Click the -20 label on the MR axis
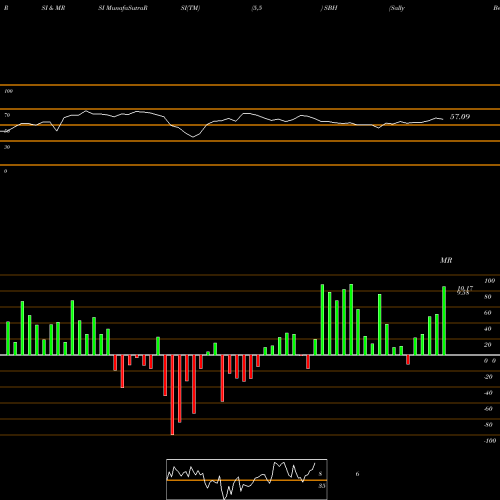This screenshot has height=500, width=500. [488, 377]
